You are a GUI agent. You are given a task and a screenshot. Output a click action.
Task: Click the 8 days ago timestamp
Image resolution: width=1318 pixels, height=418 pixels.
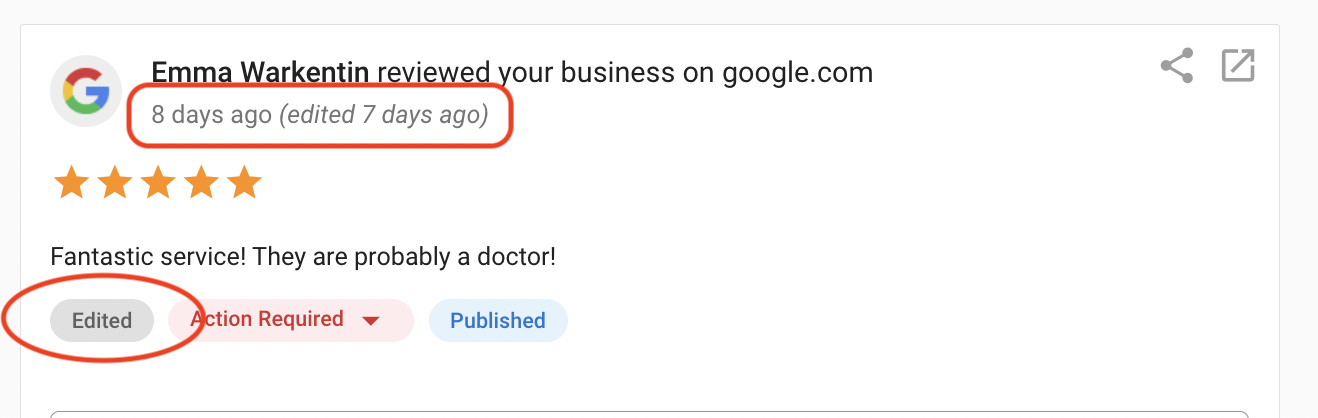[212, 115]
